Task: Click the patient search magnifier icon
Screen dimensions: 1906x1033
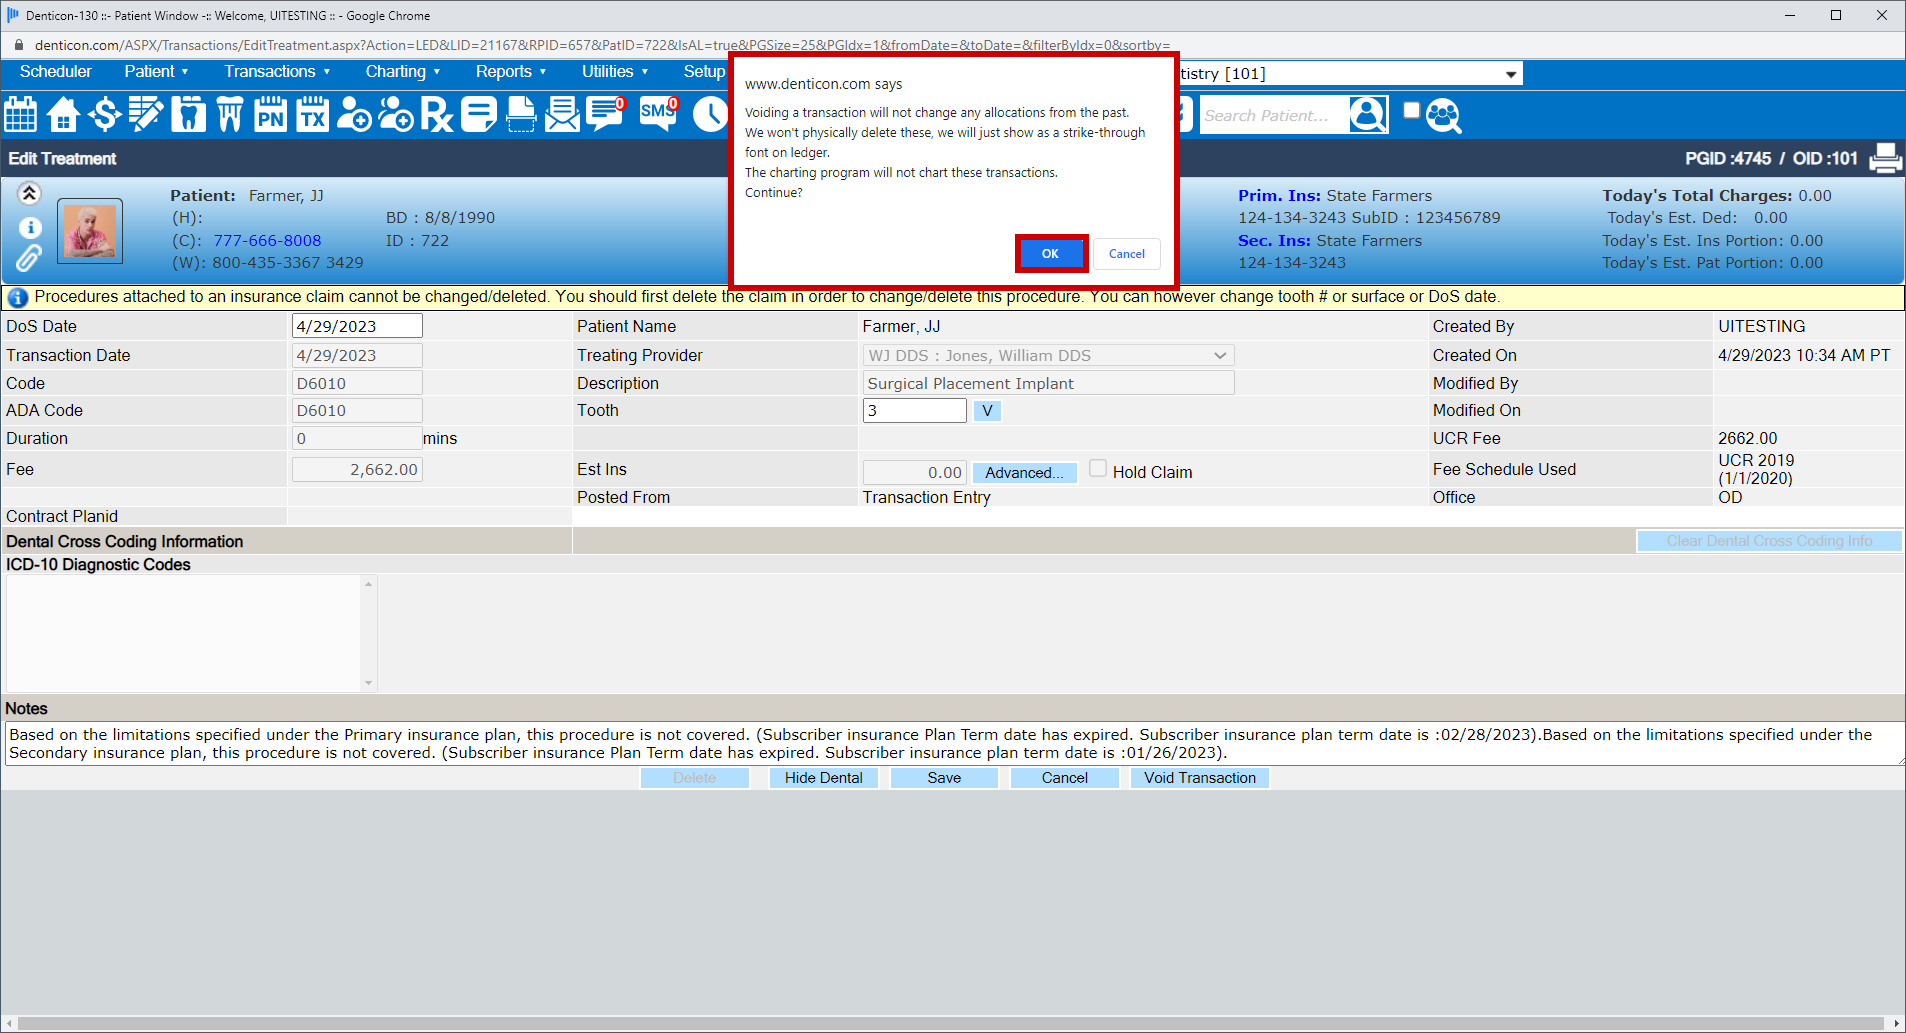Action: [x=1368, y=114]
